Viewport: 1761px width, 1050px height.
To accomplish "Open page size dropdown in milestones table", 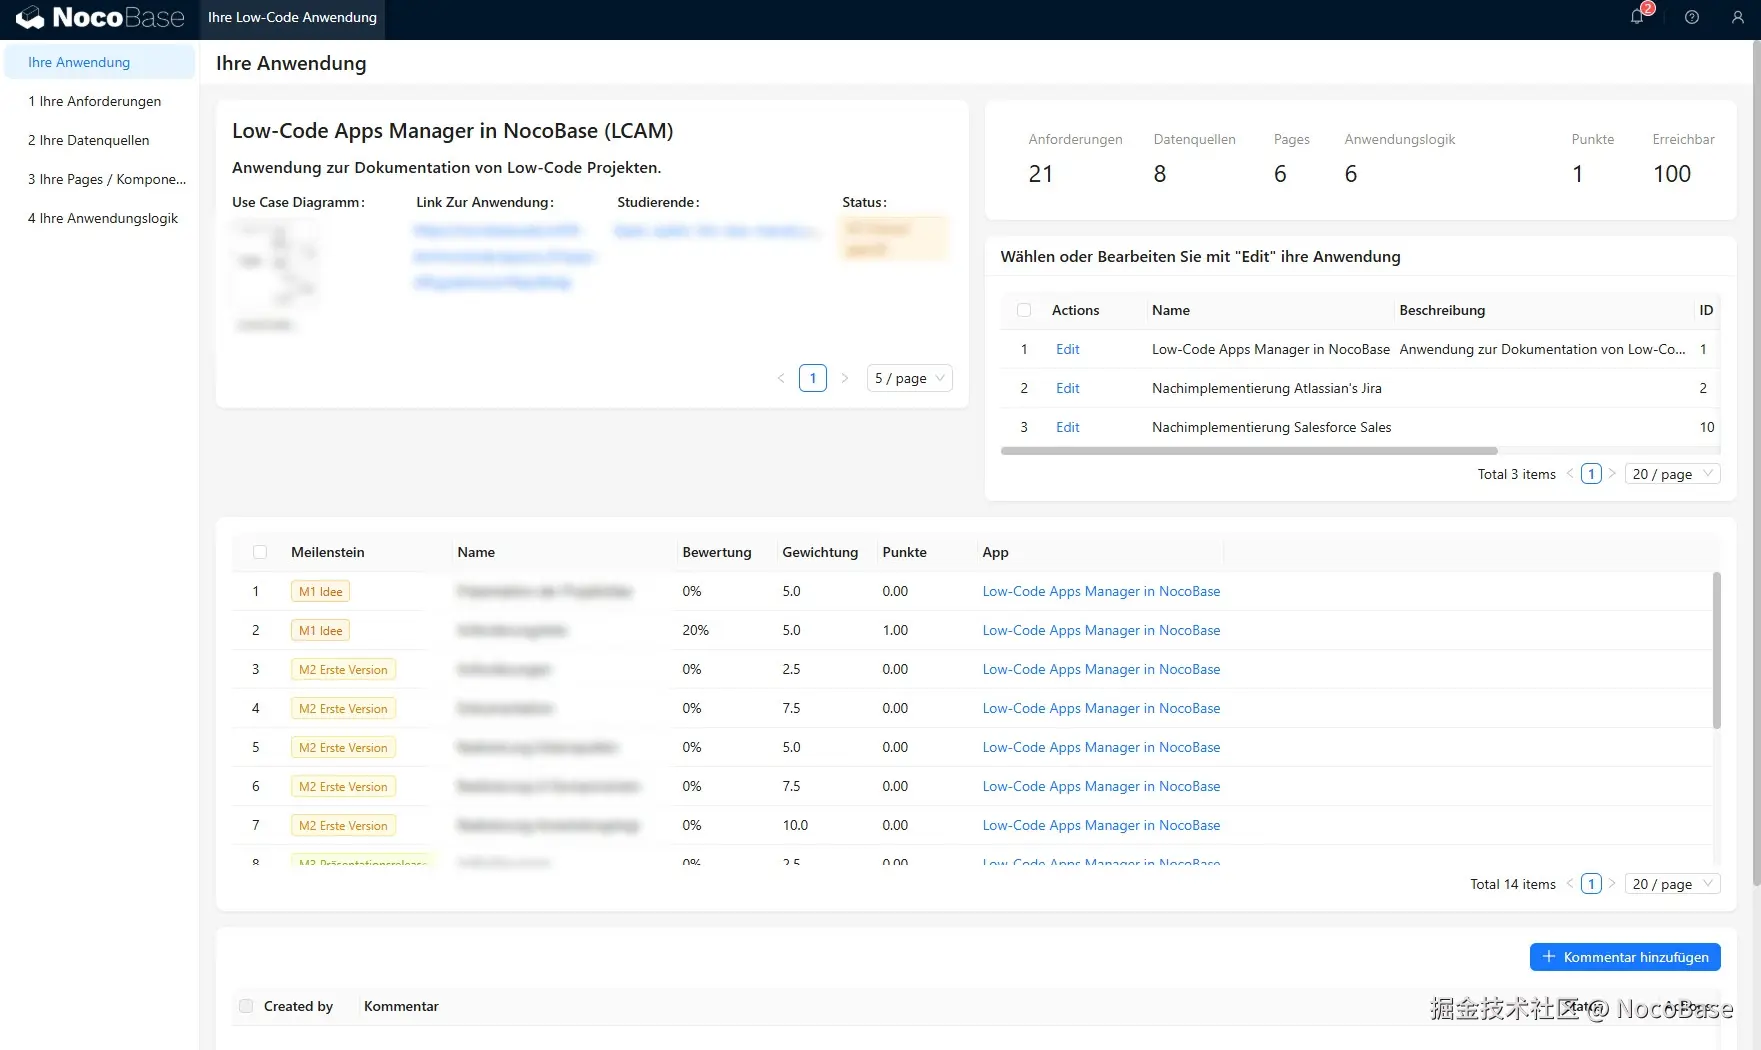I will click(1672, 884).
